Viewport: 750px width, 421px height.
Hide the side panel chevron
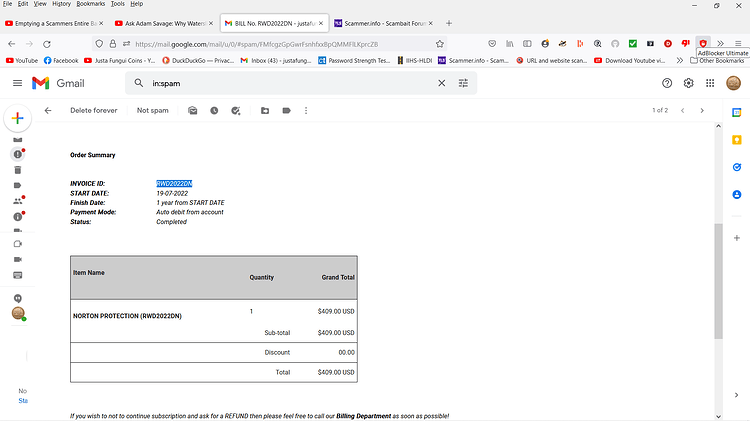point(736,395)
